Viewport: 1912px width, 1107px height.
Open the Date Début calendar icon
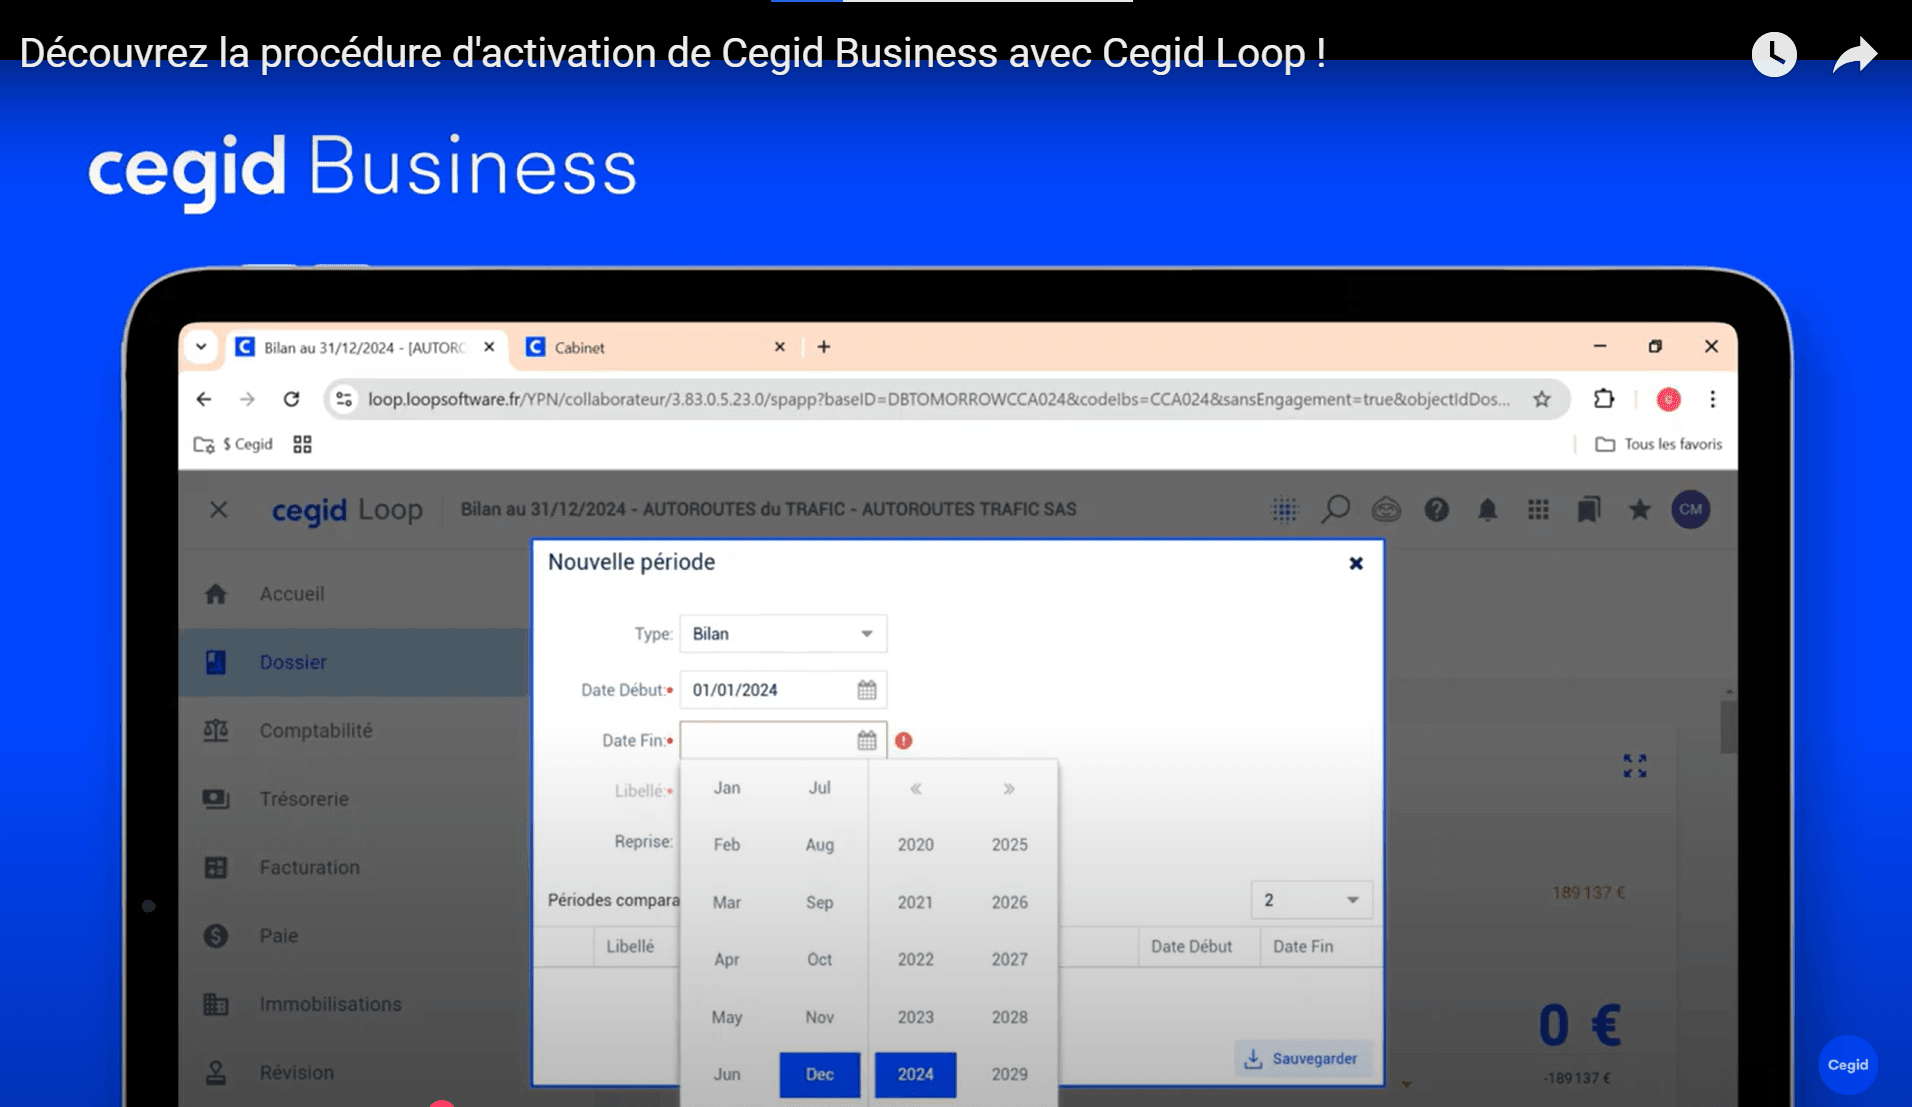(867, 690)
